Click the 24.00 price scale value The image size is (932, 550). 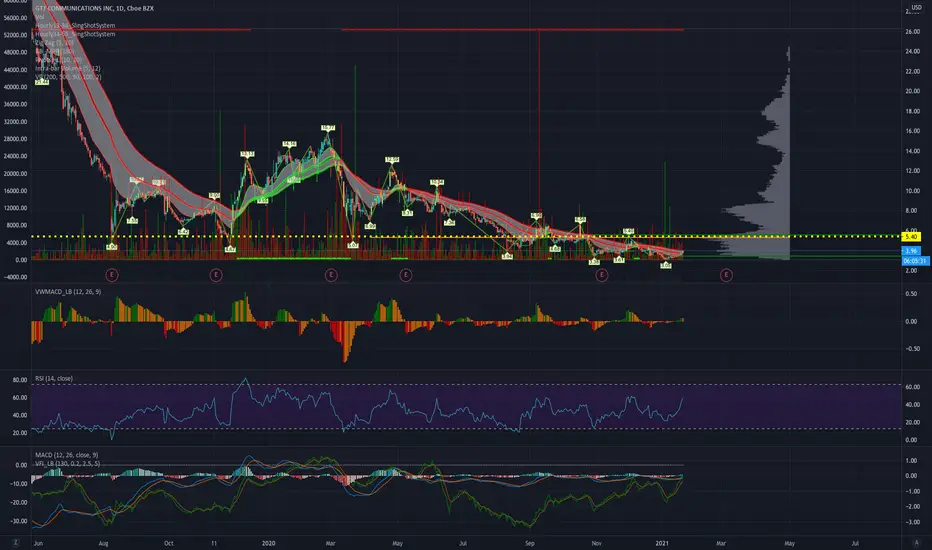(x=913, y=52)
